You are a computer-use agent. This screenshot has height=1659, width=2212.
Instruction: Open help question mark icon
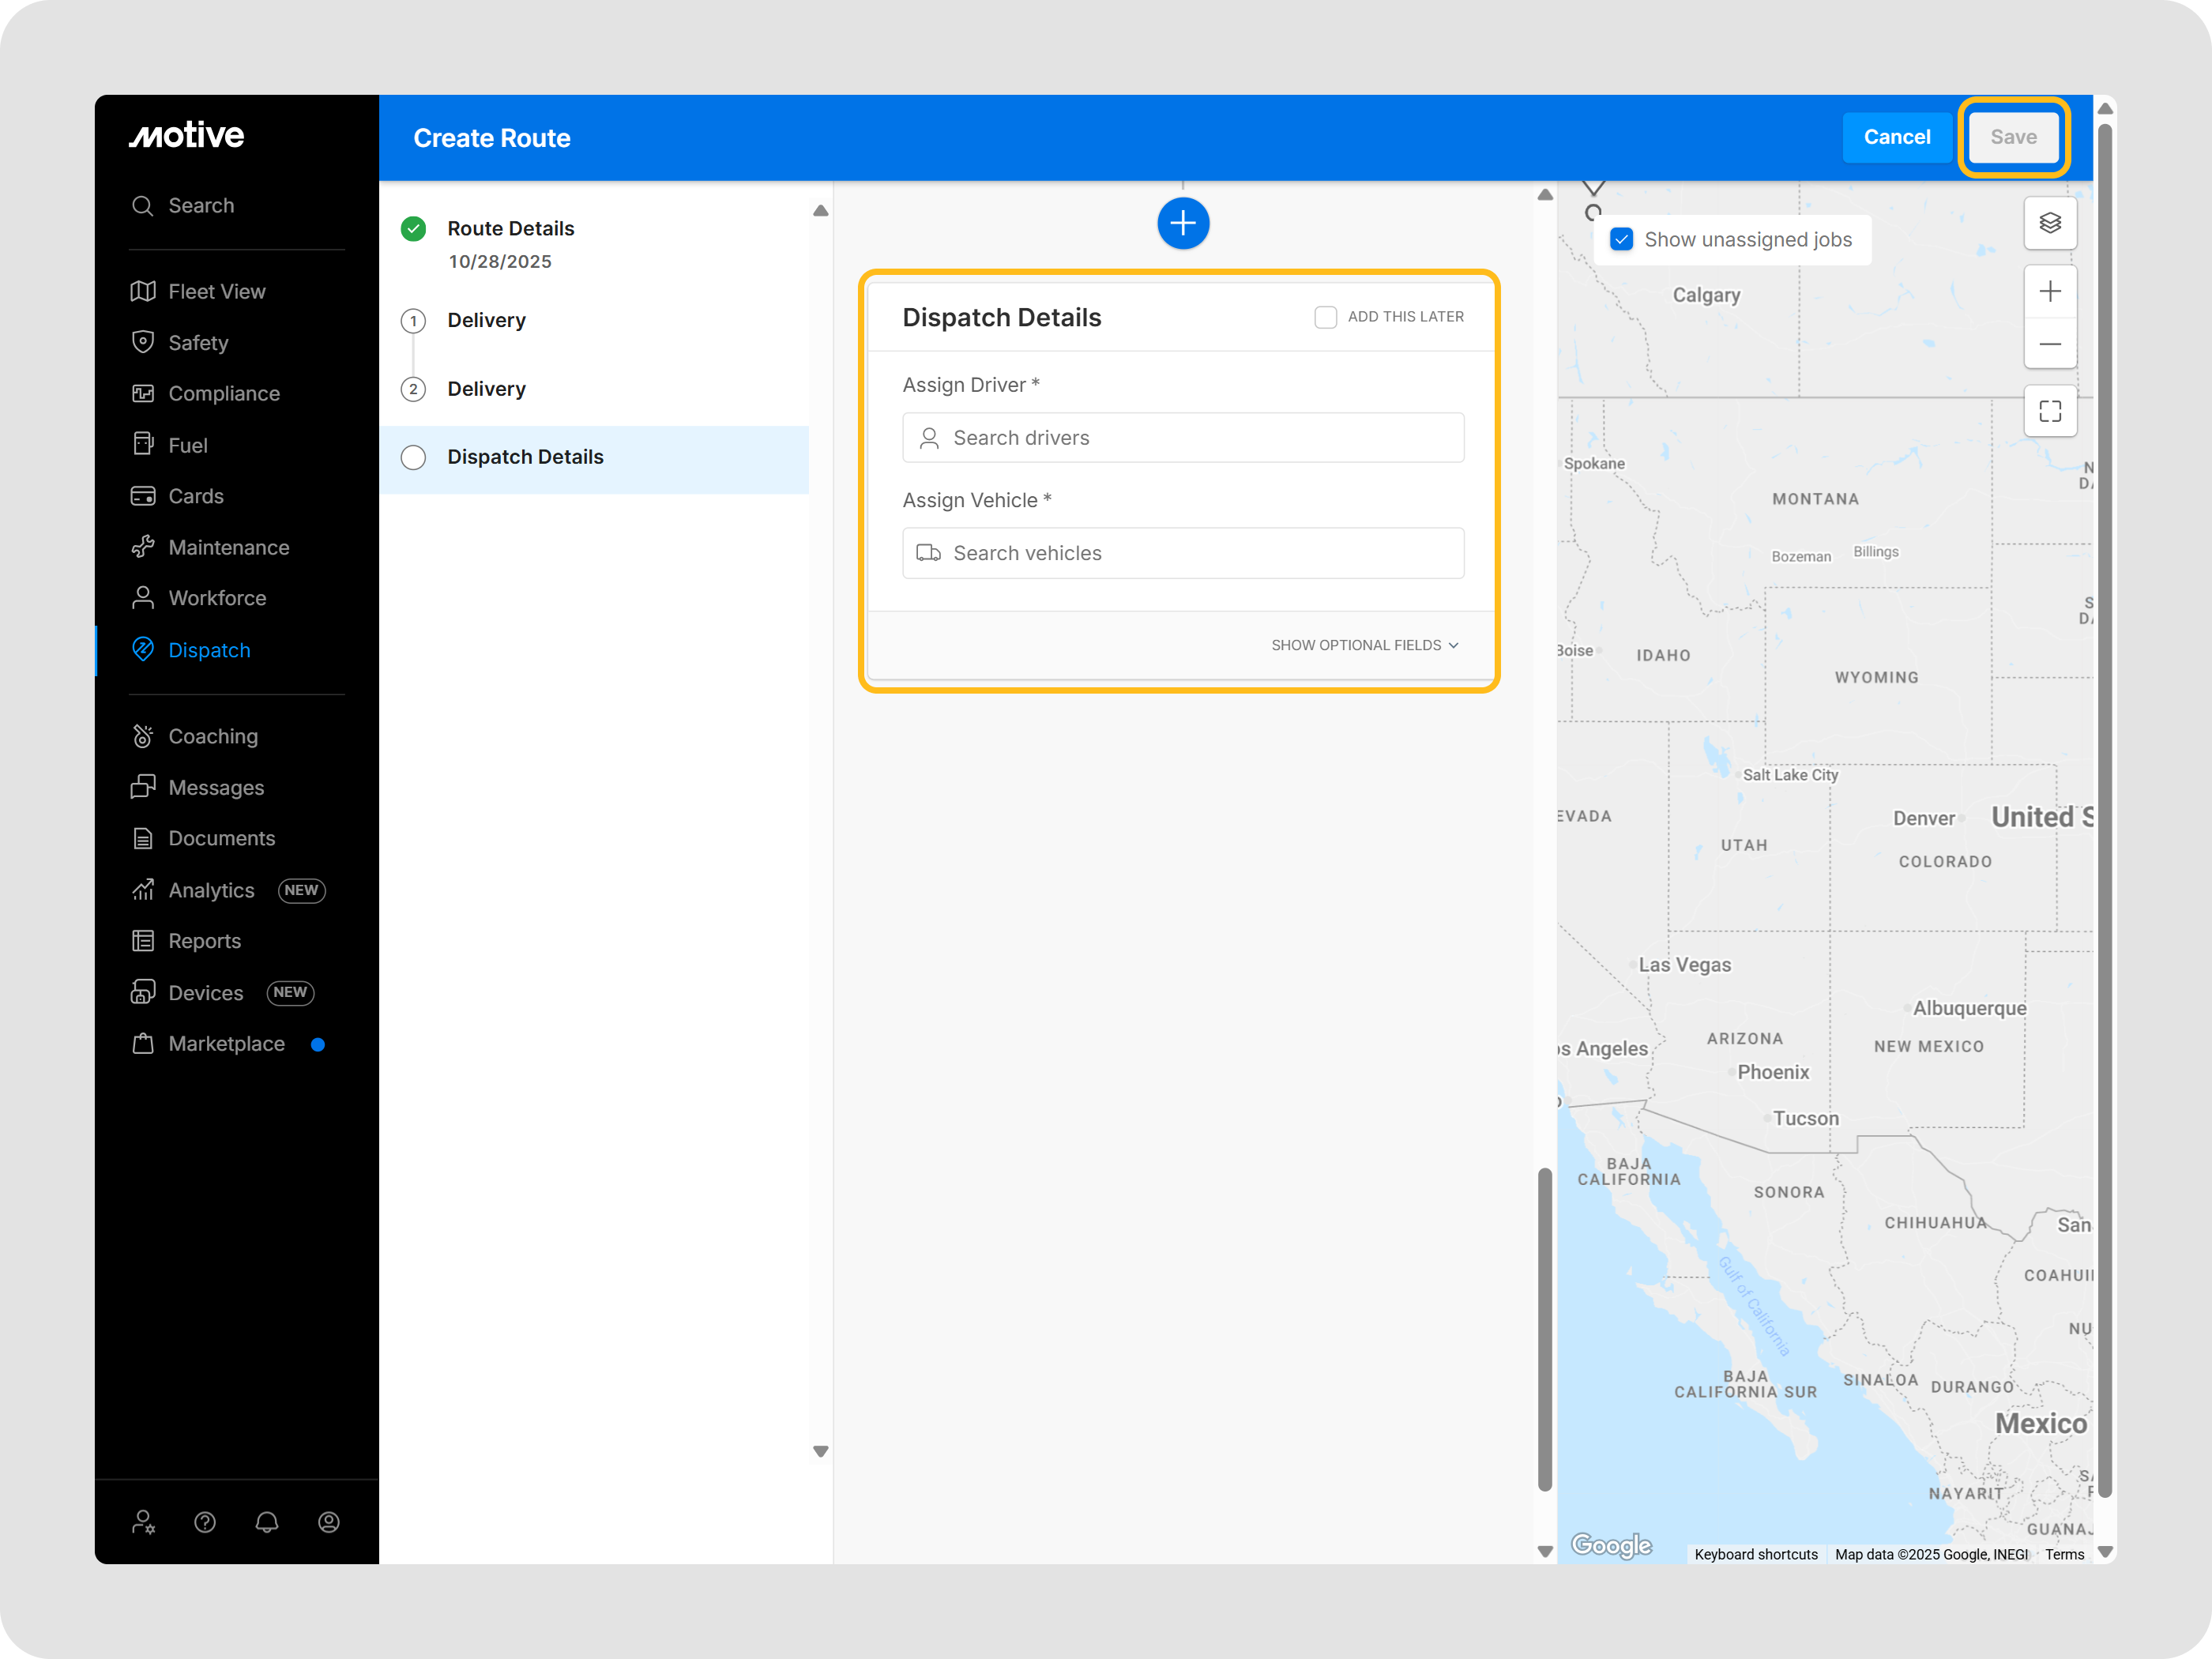click(x=205, y=1522)
